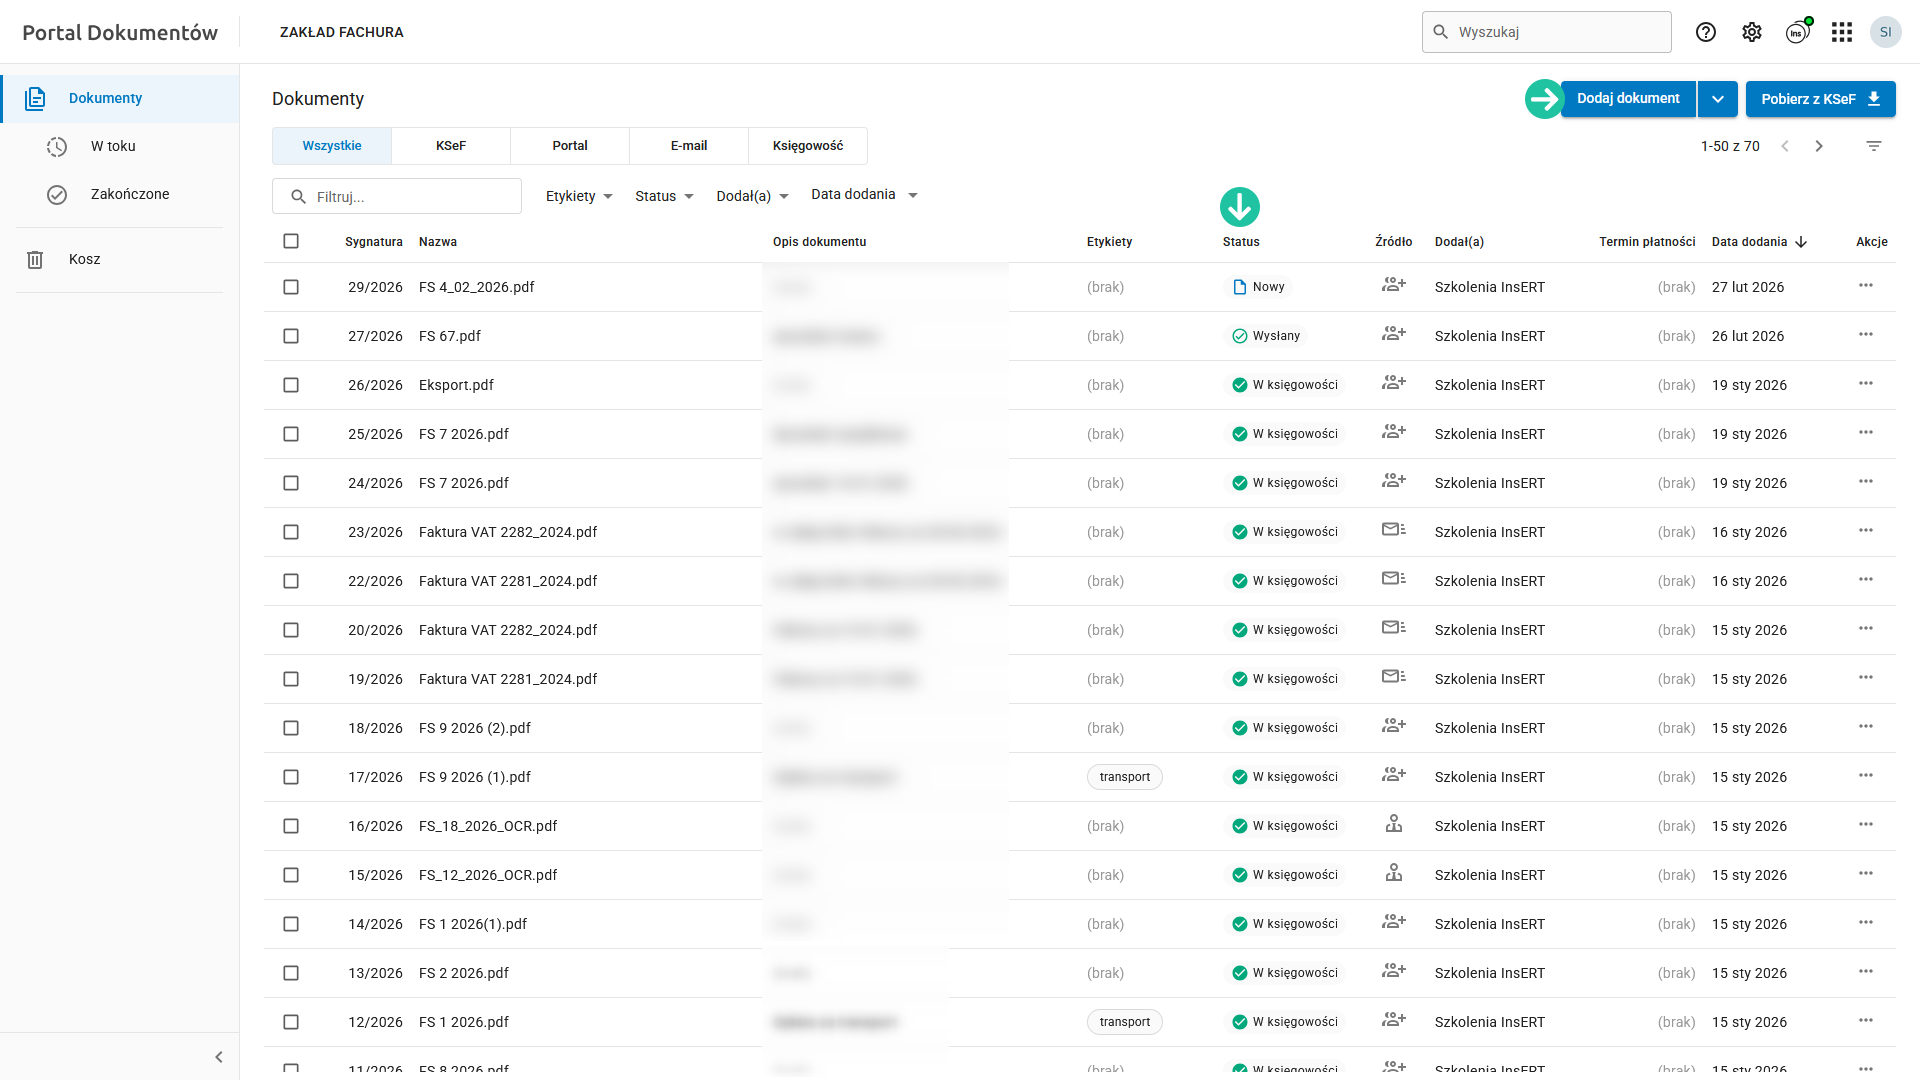
Task: Click the InsERT notification icon with green dot
Action: [x=1798, y=32]
